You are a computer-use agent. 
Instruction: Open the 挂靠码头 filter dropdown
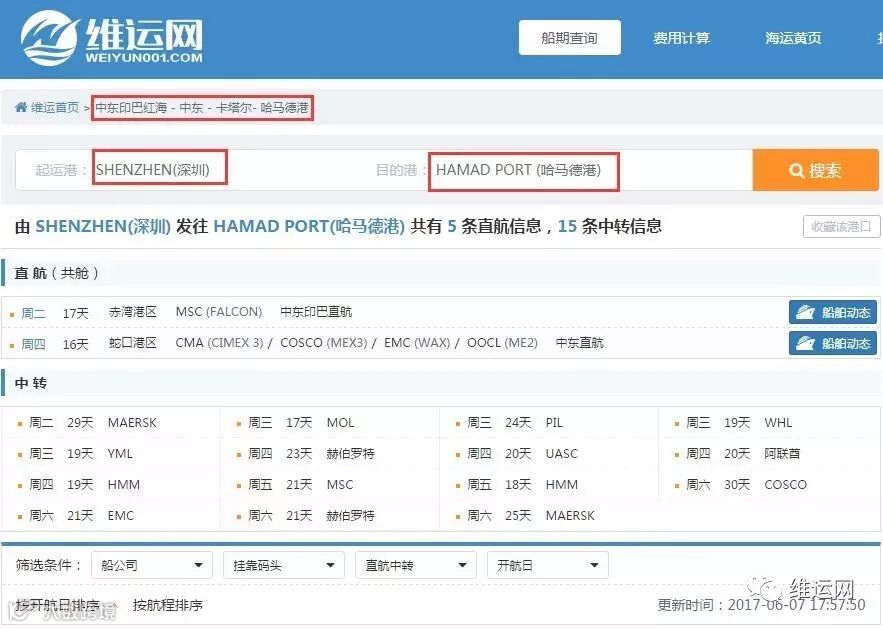[284, 565]
